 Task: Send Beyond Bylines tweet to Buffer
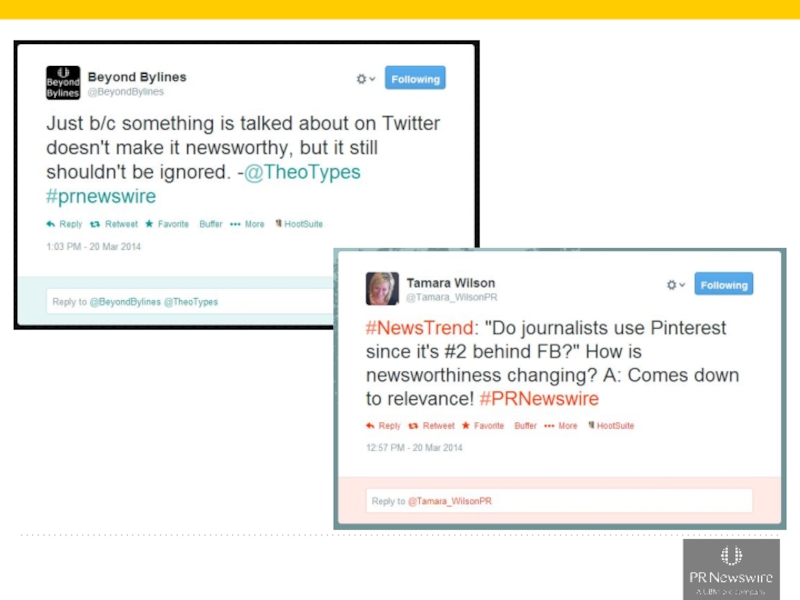(211, 224)
